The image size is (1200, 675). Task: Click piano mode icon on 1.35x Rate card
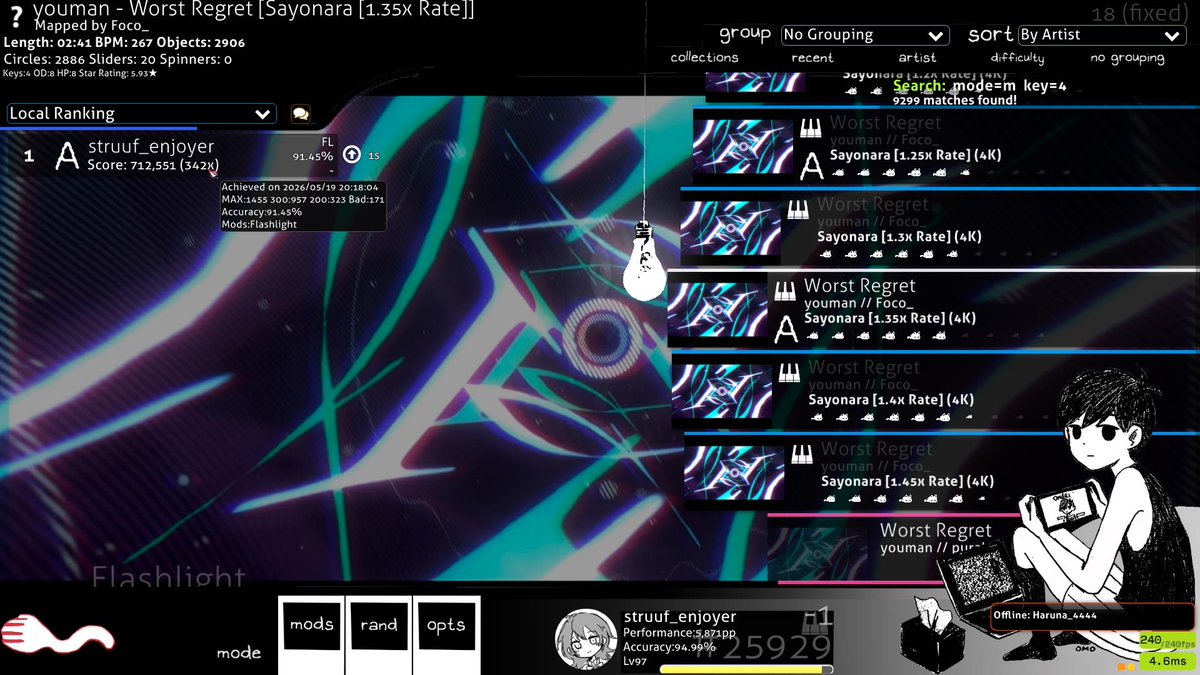click(x=784, y=292)
